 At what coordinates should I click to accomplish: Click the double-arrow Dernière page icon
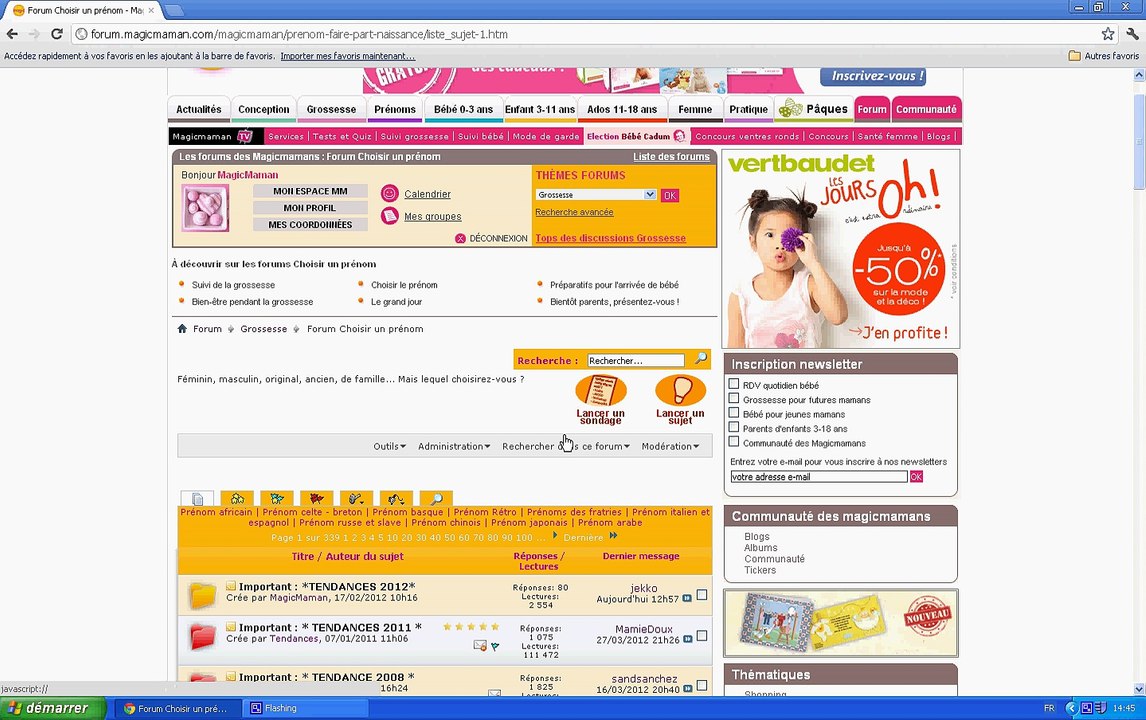tap(613, 536)
